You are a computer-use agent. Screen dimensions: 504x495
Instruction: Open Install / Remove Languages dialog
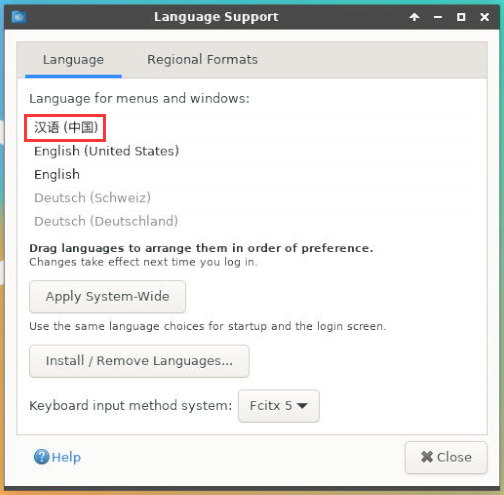(139, 361)
